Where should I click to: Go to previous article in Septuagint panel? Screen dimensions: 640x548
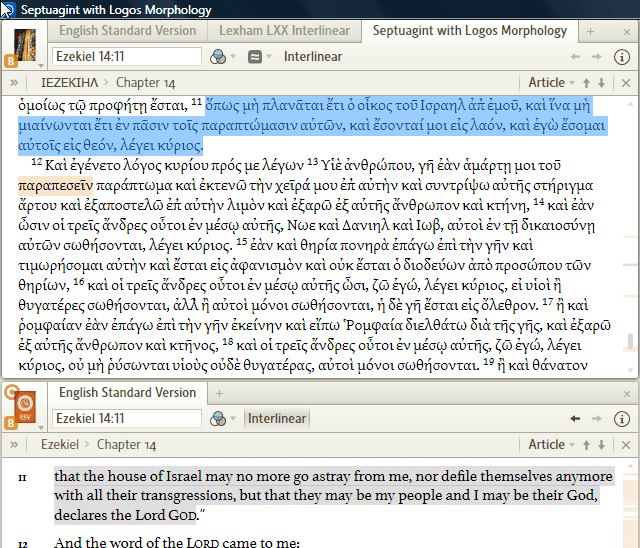(x=587, y=83)
